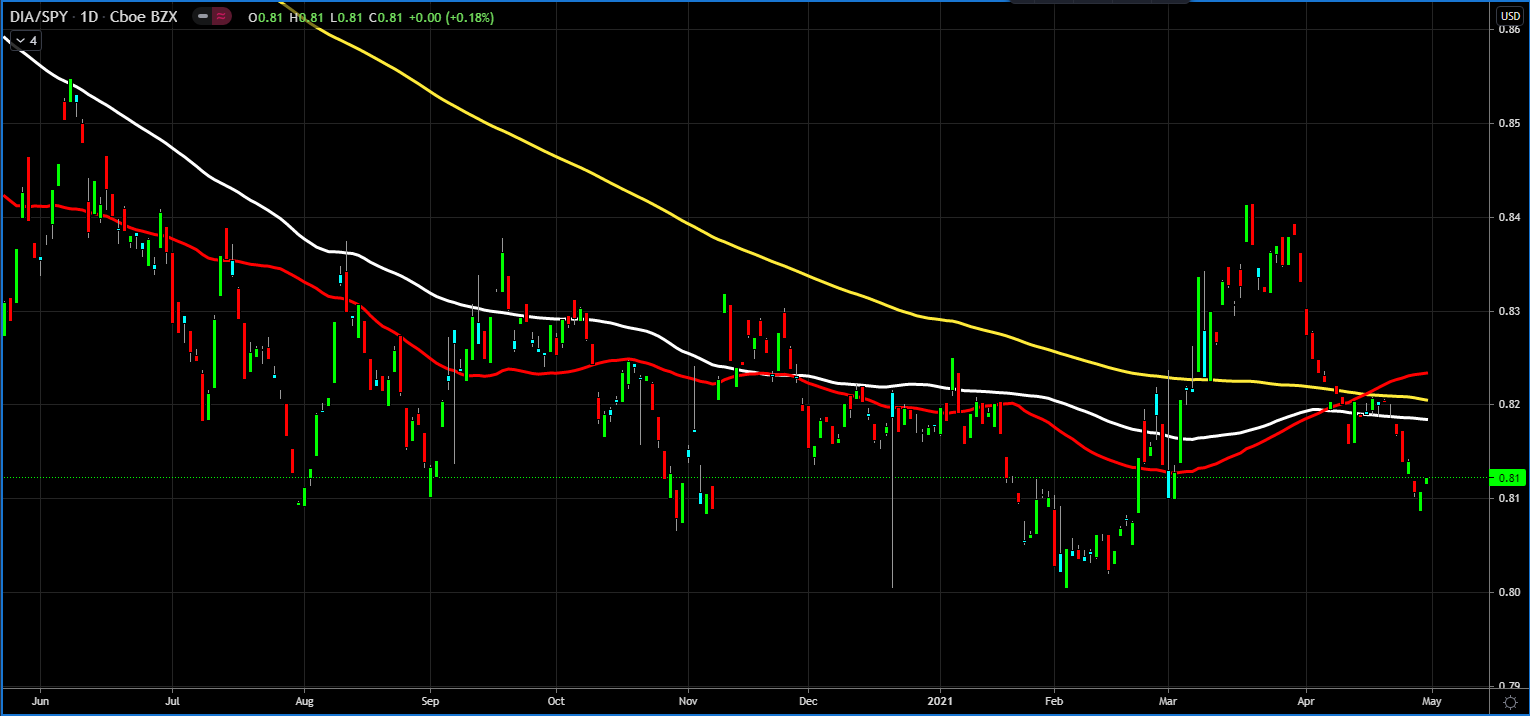Click the Nov label on time axis
Image resolution: width=1530 pixels, height=716 pixels.
(687, 703)
